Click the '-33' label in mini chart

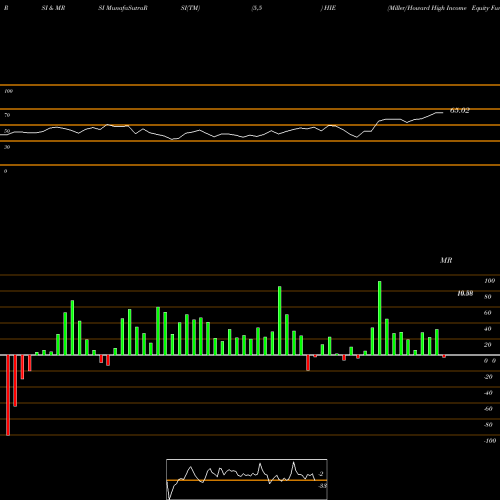click(322, 486)
